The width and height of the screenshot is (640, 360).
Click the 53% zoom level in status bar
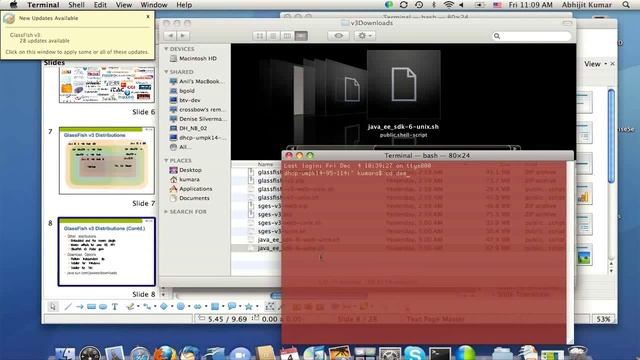coord(603,319)
